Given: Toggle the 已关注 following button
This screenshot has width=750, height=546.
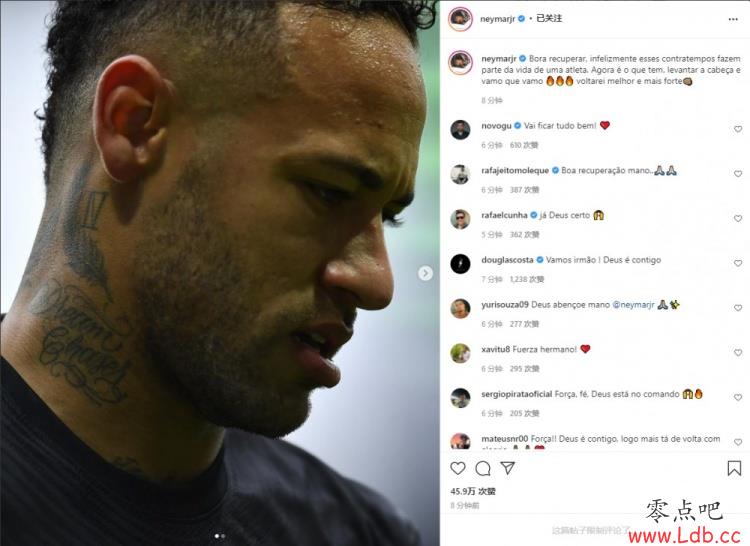Looking at the screenshot, I should point(549,18).
